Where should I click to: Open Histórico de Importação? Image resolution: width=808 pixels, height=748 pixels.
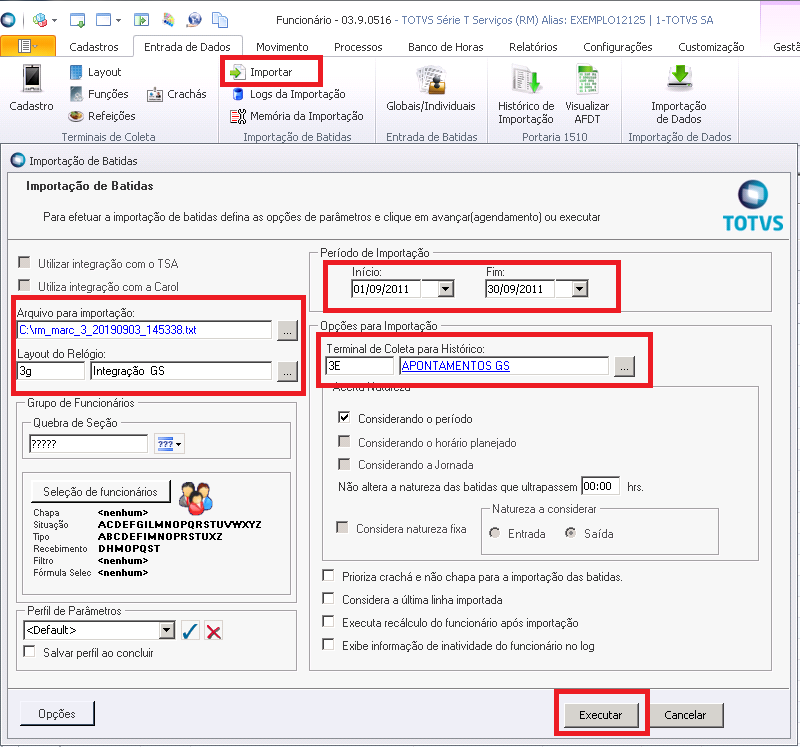click(x=526, y=94)
